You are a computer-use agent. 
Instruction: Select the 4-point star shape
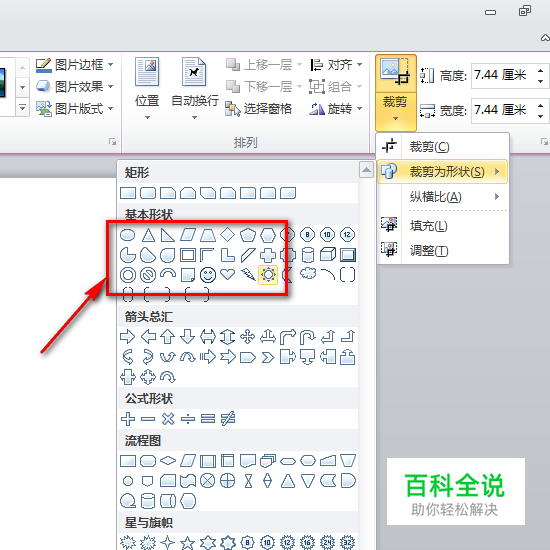pos(168,542)
